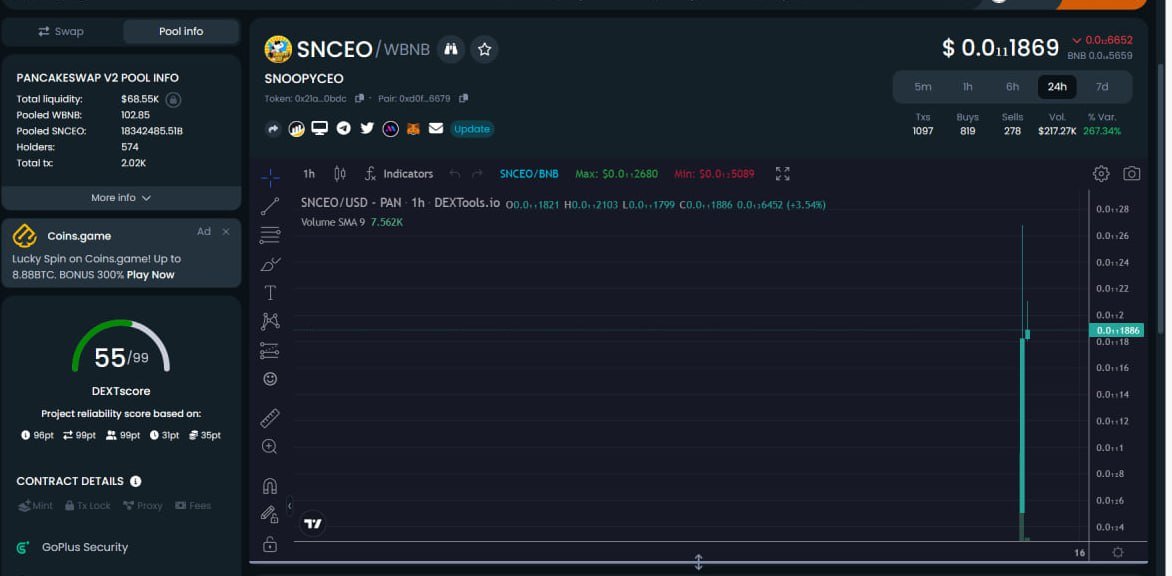Viewport: 1172px width, 576px height.
Task: Copy the token address 0x21a...0bdc
Action: coord(360,99)
